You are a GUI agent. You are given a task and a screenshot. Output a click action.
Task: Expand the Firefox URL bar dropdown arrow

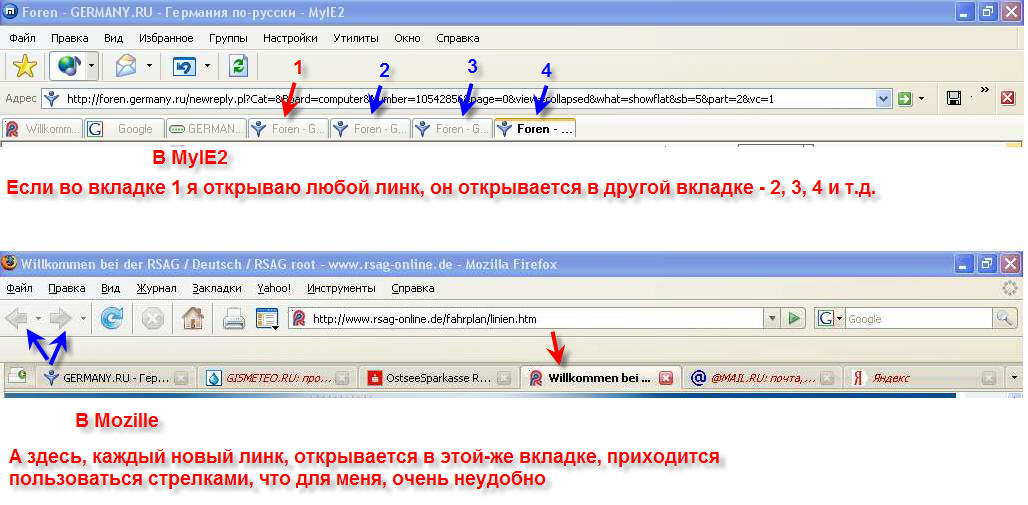pyautogui.click(x=773, y=319)
